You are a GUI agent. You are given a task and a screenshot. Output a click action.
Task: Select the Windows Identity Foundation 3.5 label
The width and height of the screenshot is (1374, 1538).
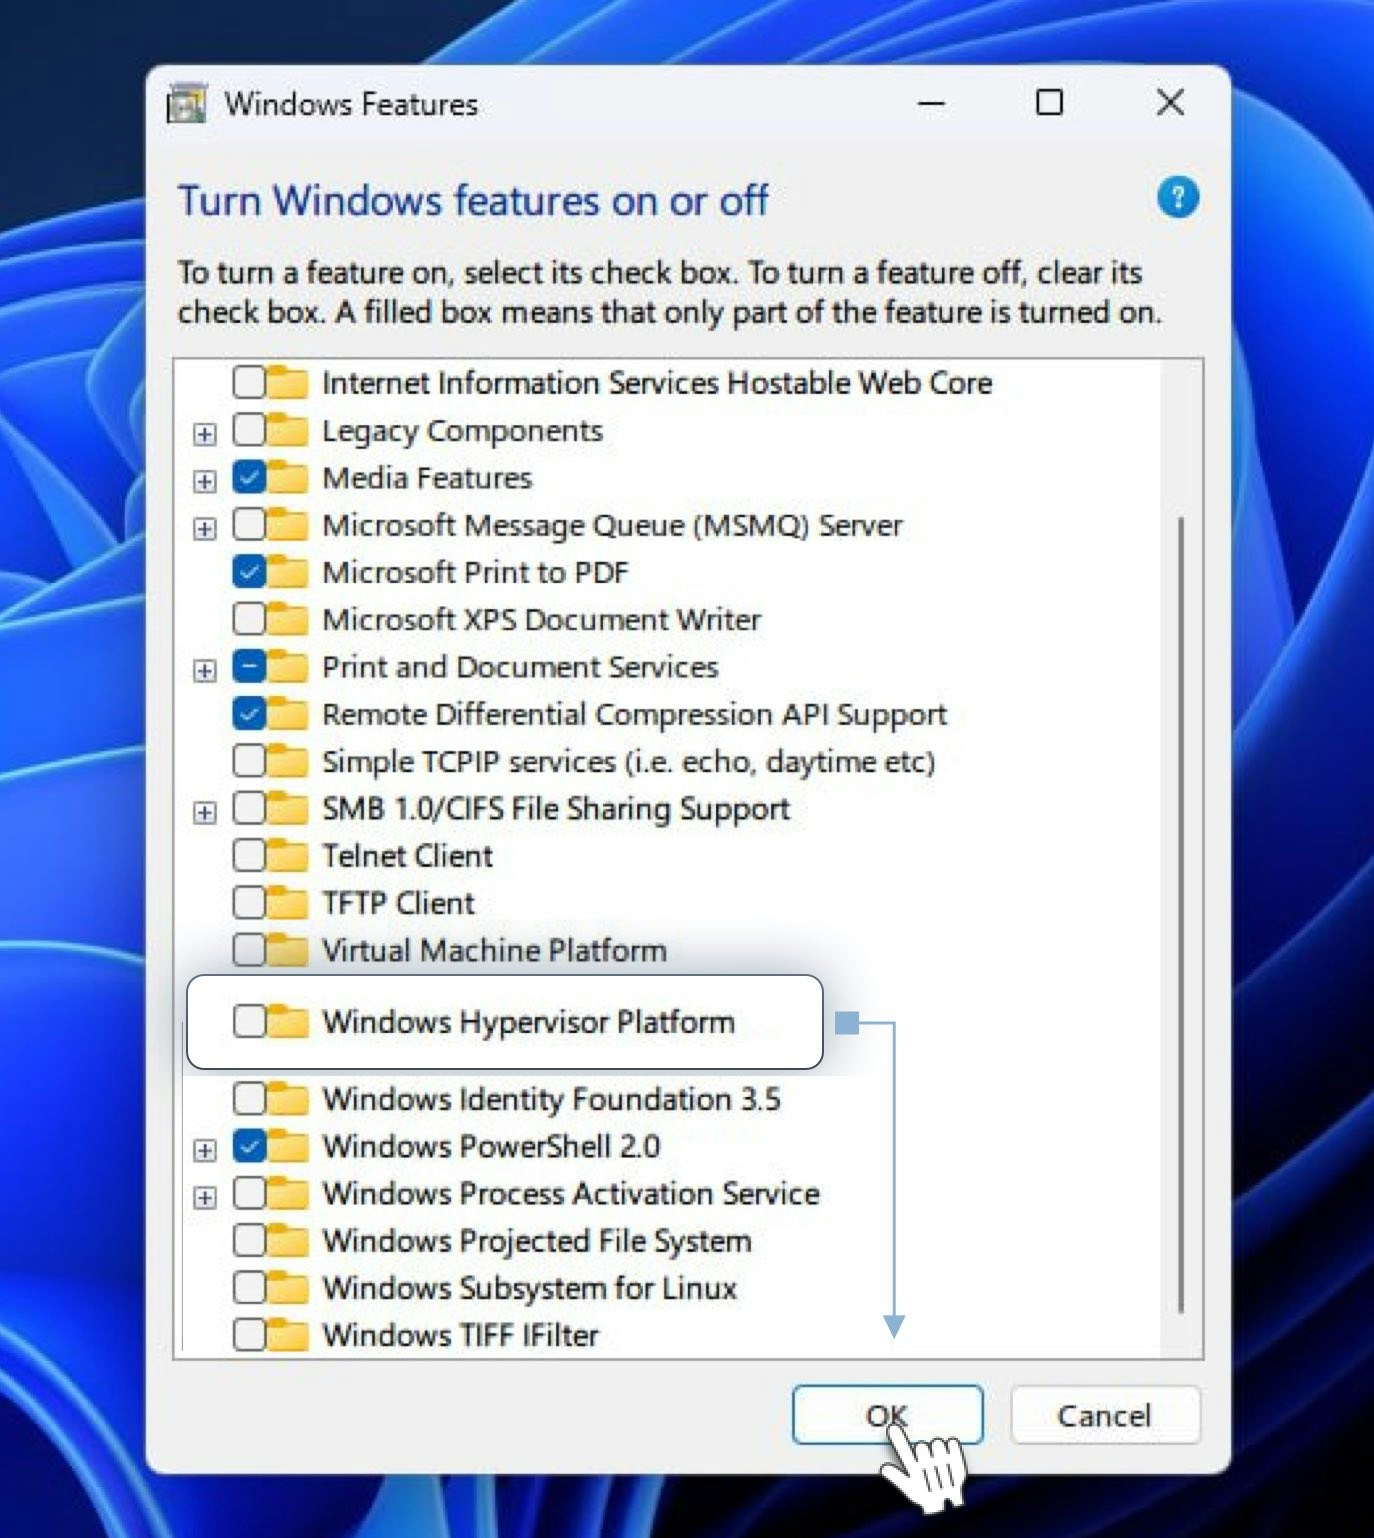(551, 1099)
